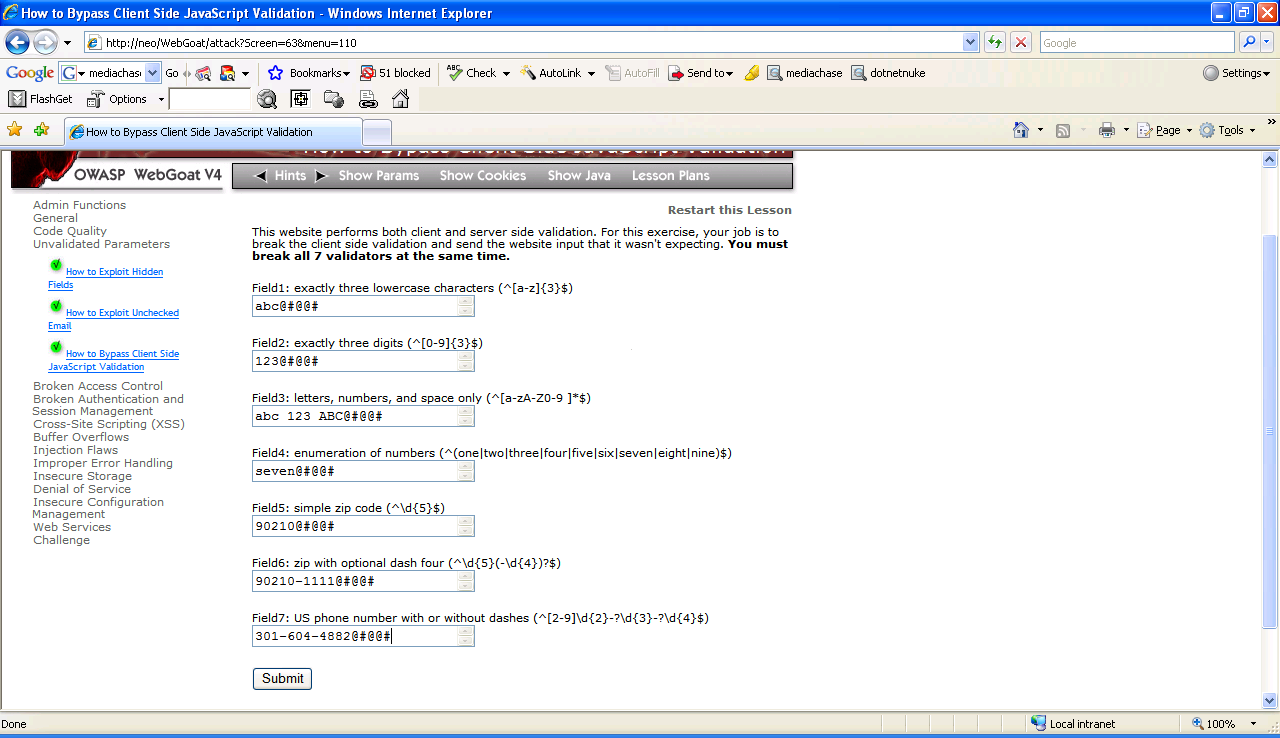Click the green Refresh page icon
The image size is (1280, 738).
click(x=995, y=43)
